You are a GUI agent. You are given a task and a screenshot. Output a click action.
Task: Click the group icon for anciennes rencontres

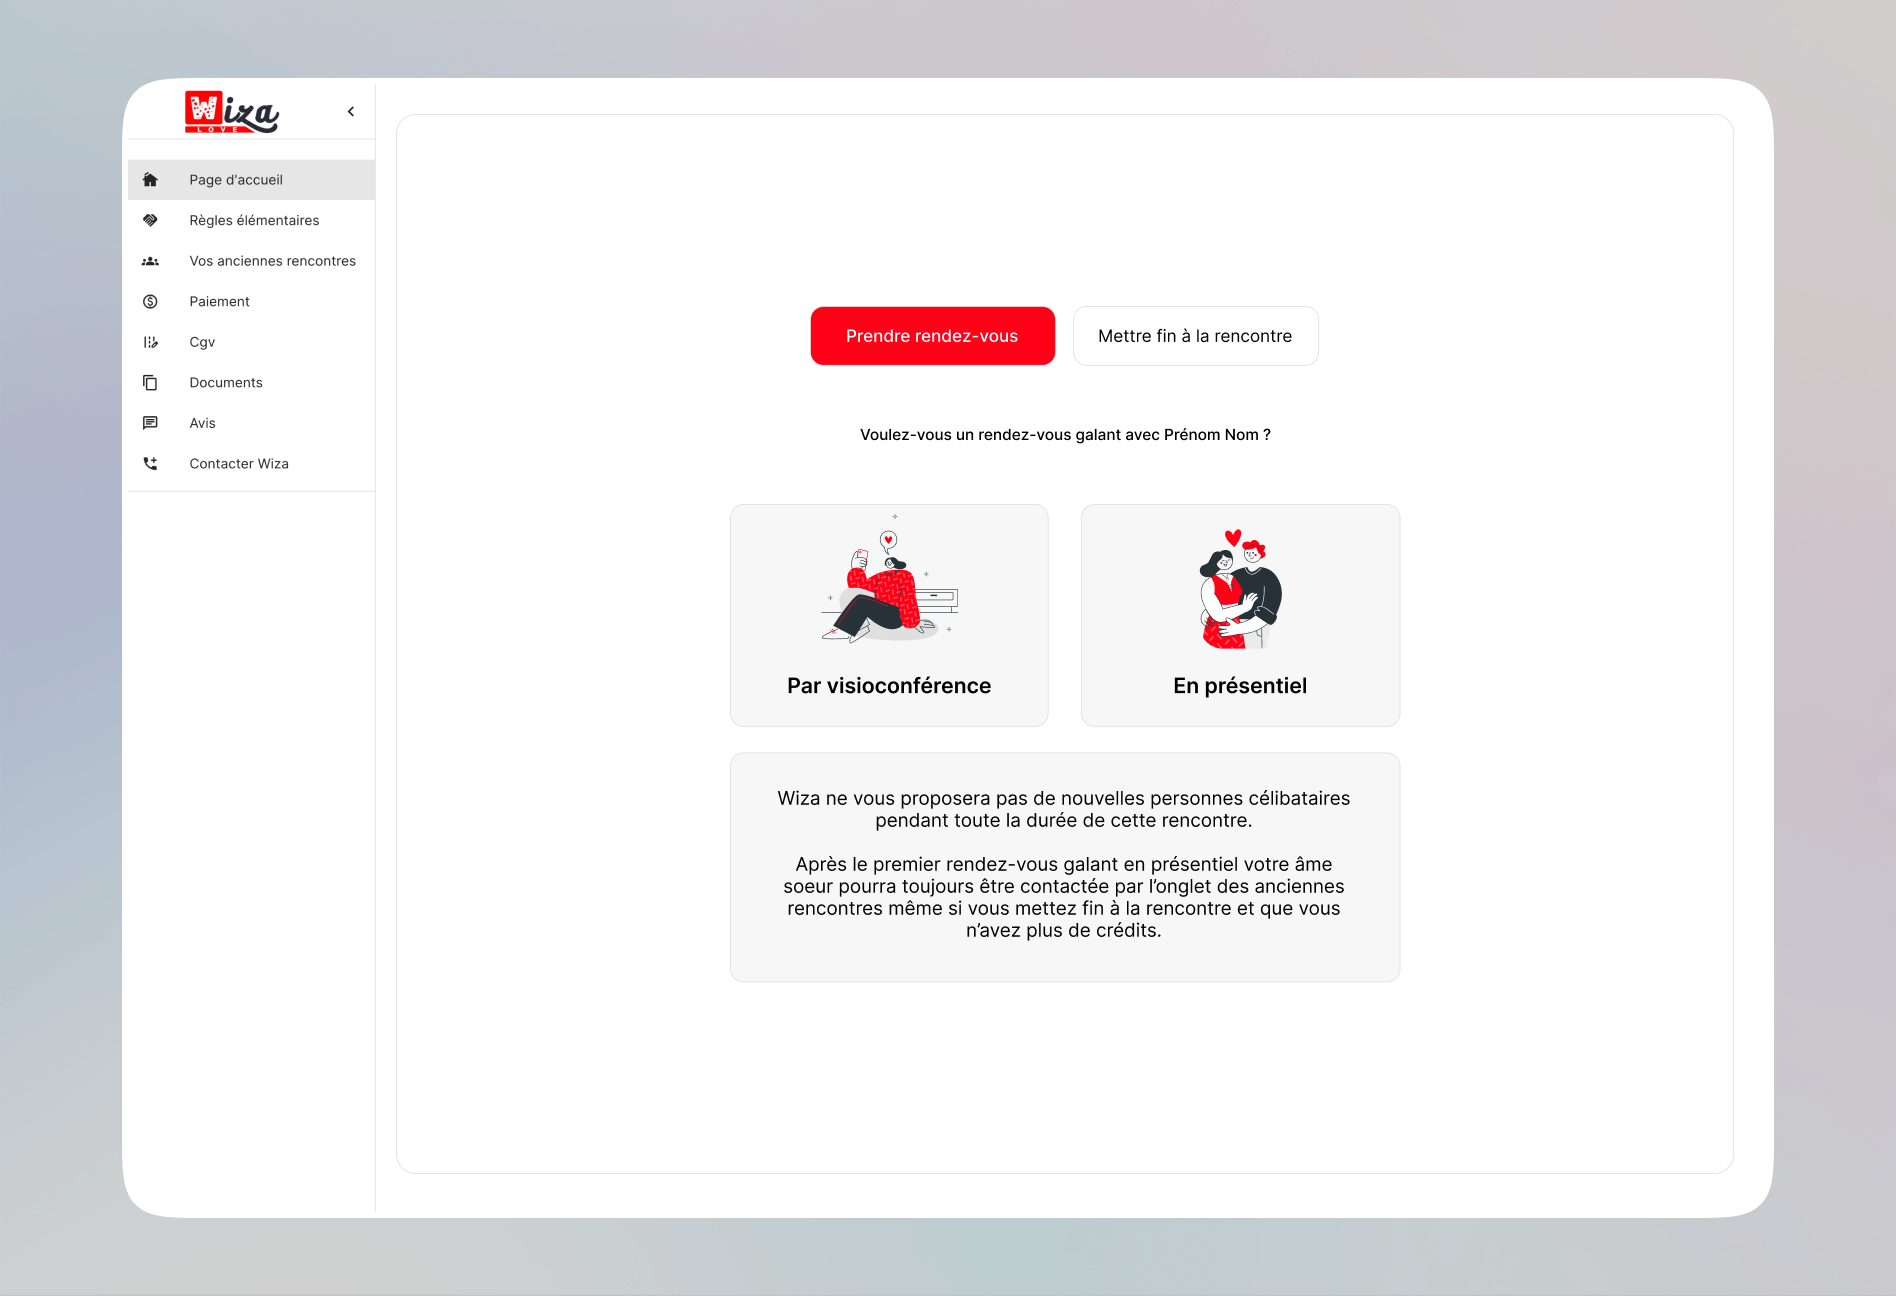pos(150,261)
